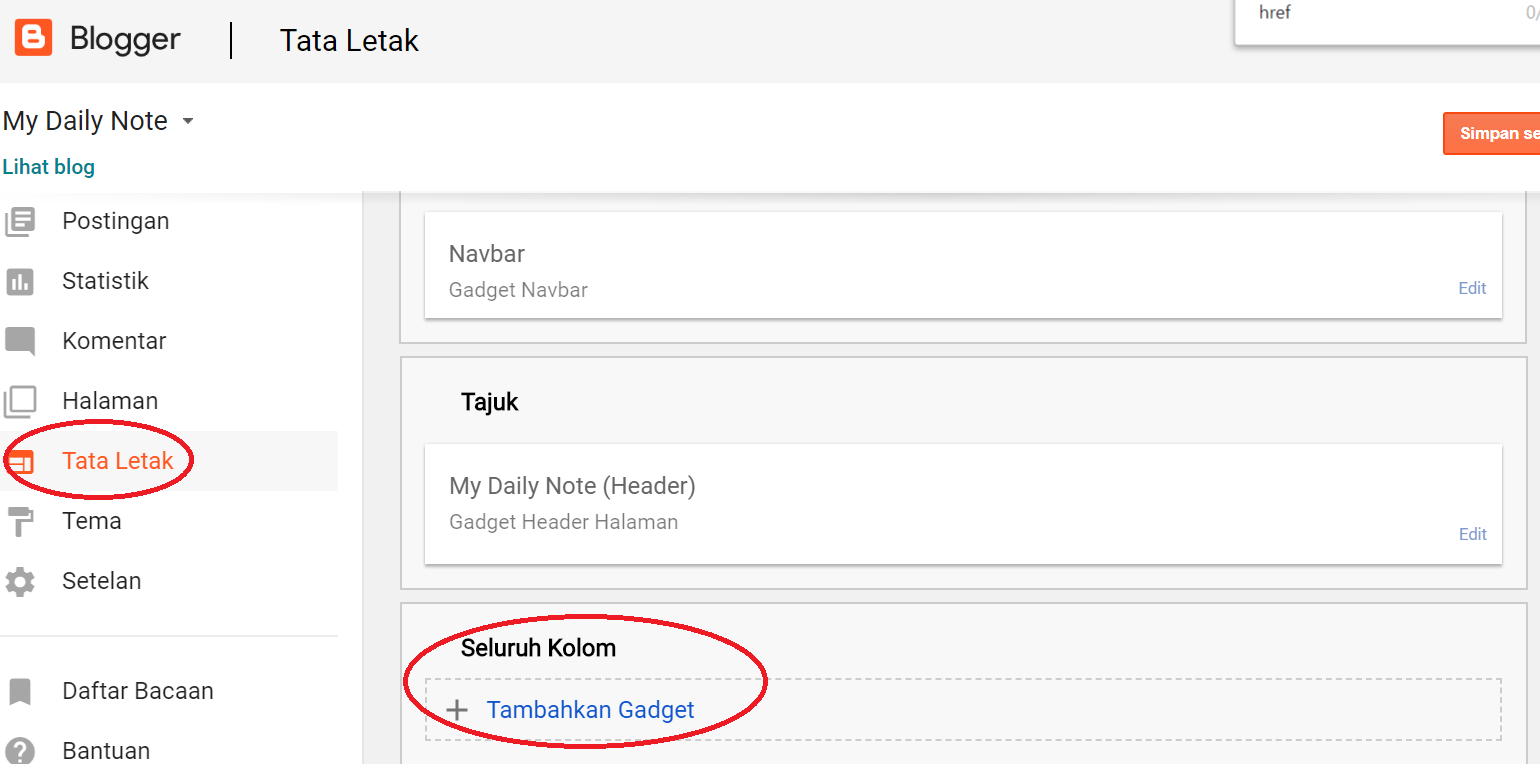Expand the My Daily Note blog dropdown
This screenshot has width=1540, height=764.
tap(188, 121)
